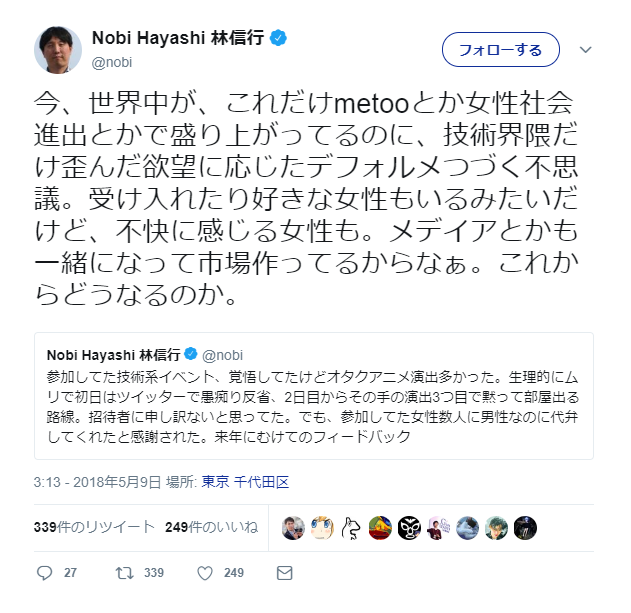This screenshot has height=613, width=631.
Task: Follow the account with フォローする button
Action: 501,50
